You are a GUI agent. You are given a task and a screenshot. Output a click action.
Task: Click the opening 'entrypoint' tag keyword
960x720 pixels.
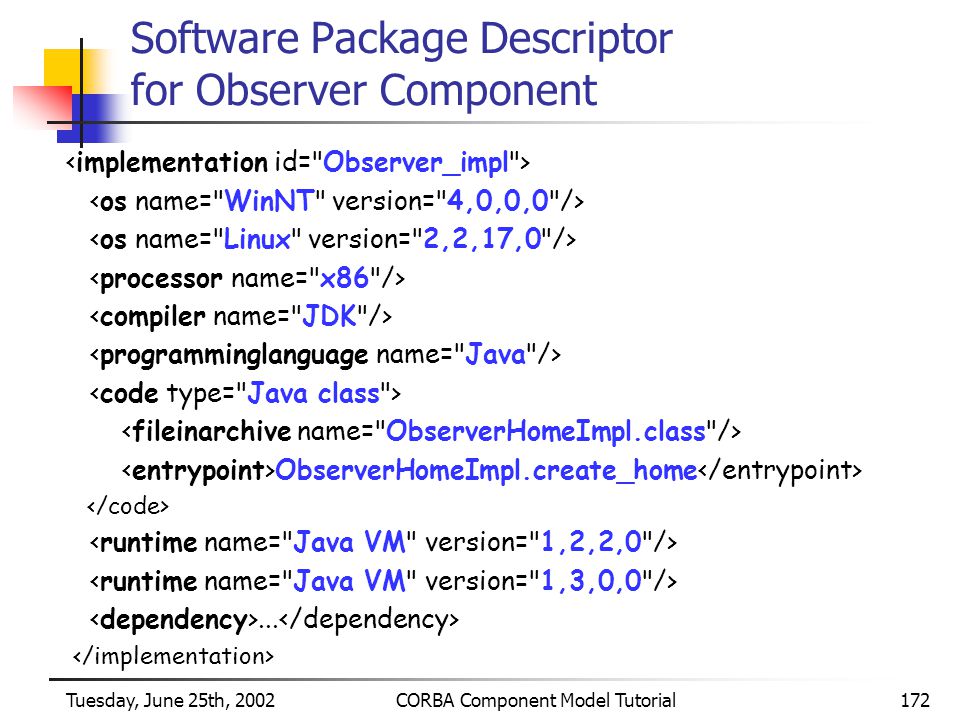[198, 471]
